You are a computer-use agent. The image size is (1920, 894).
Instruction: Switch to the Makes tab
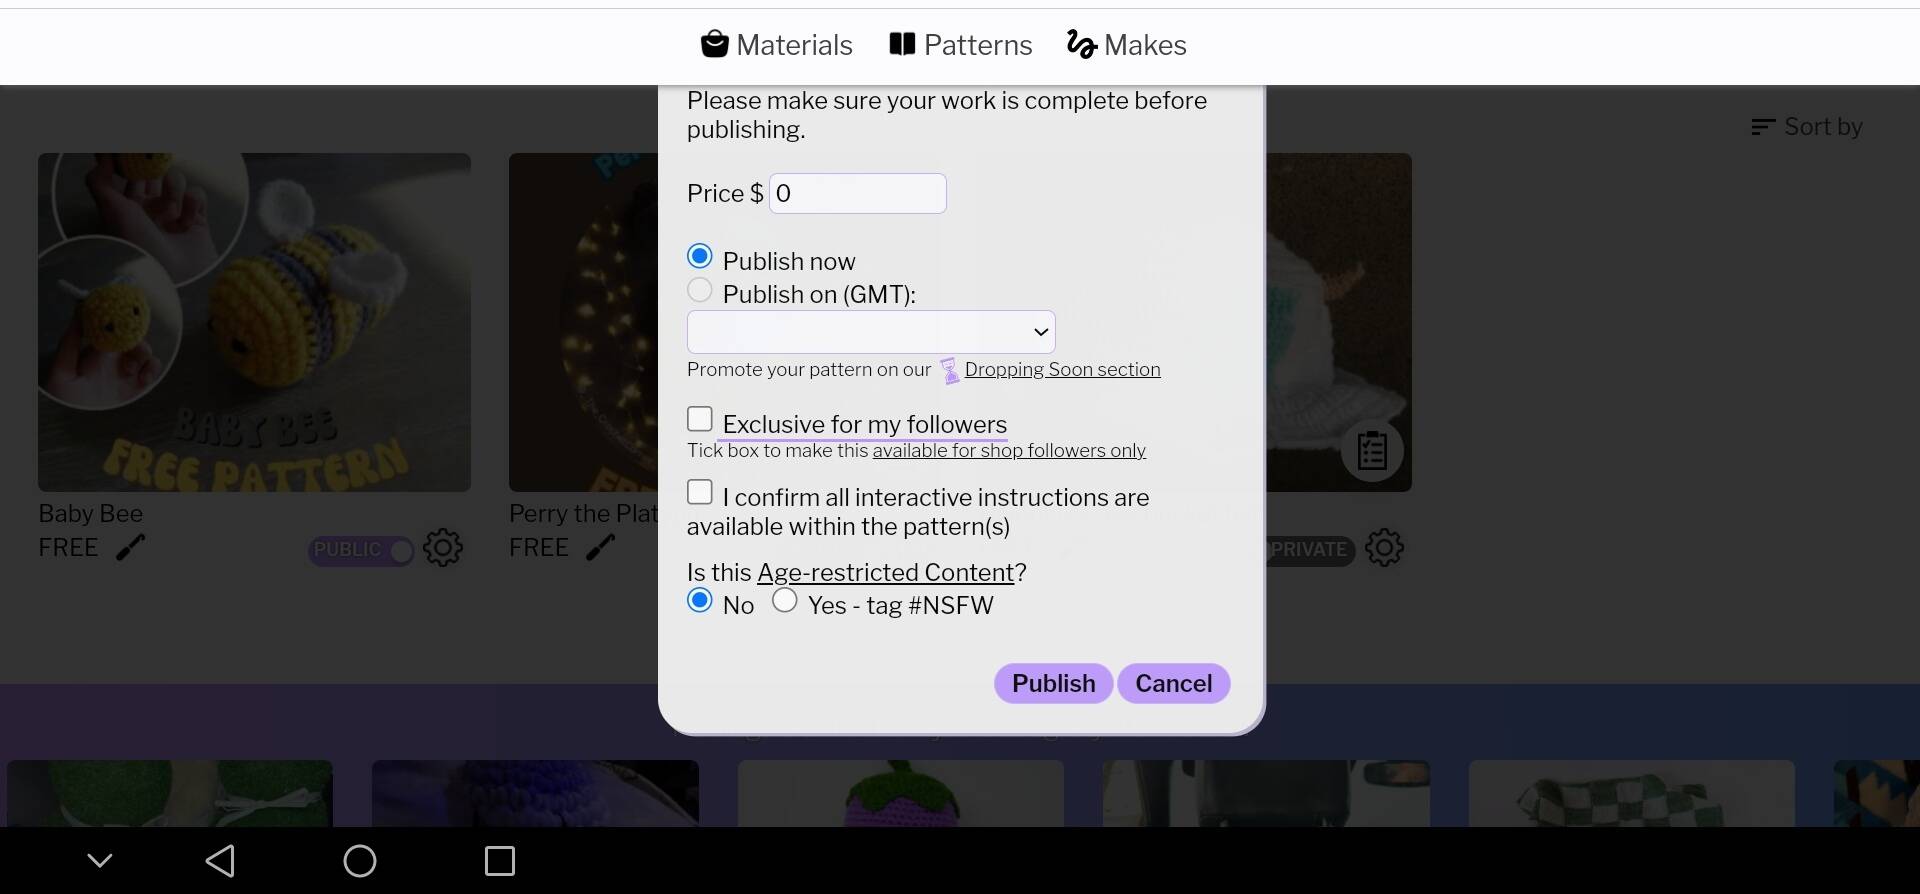(1126, 45)
